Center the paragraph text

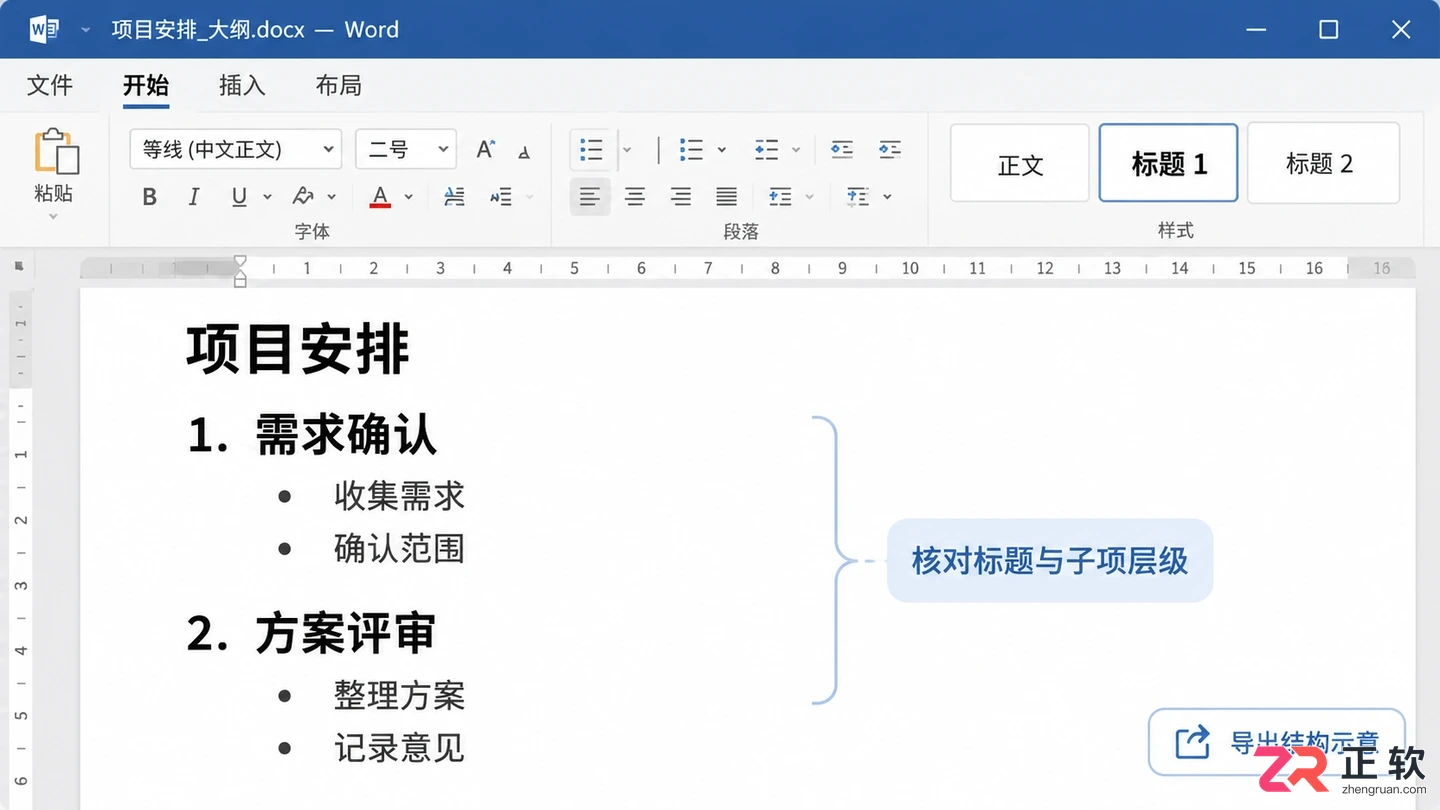coord(635,197)
